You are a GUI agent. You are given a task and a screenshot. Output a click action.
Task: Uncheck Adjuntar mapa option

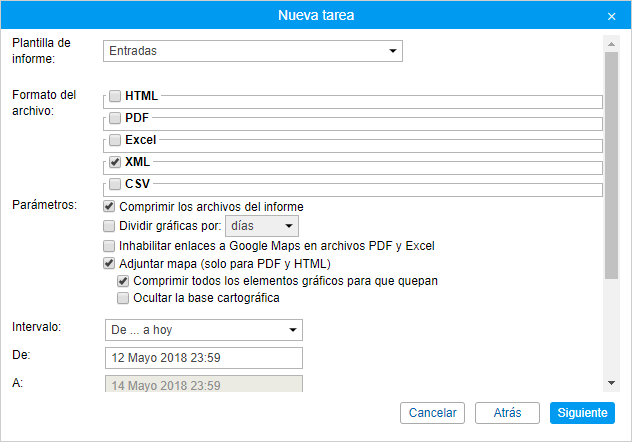tap(109, 264)
